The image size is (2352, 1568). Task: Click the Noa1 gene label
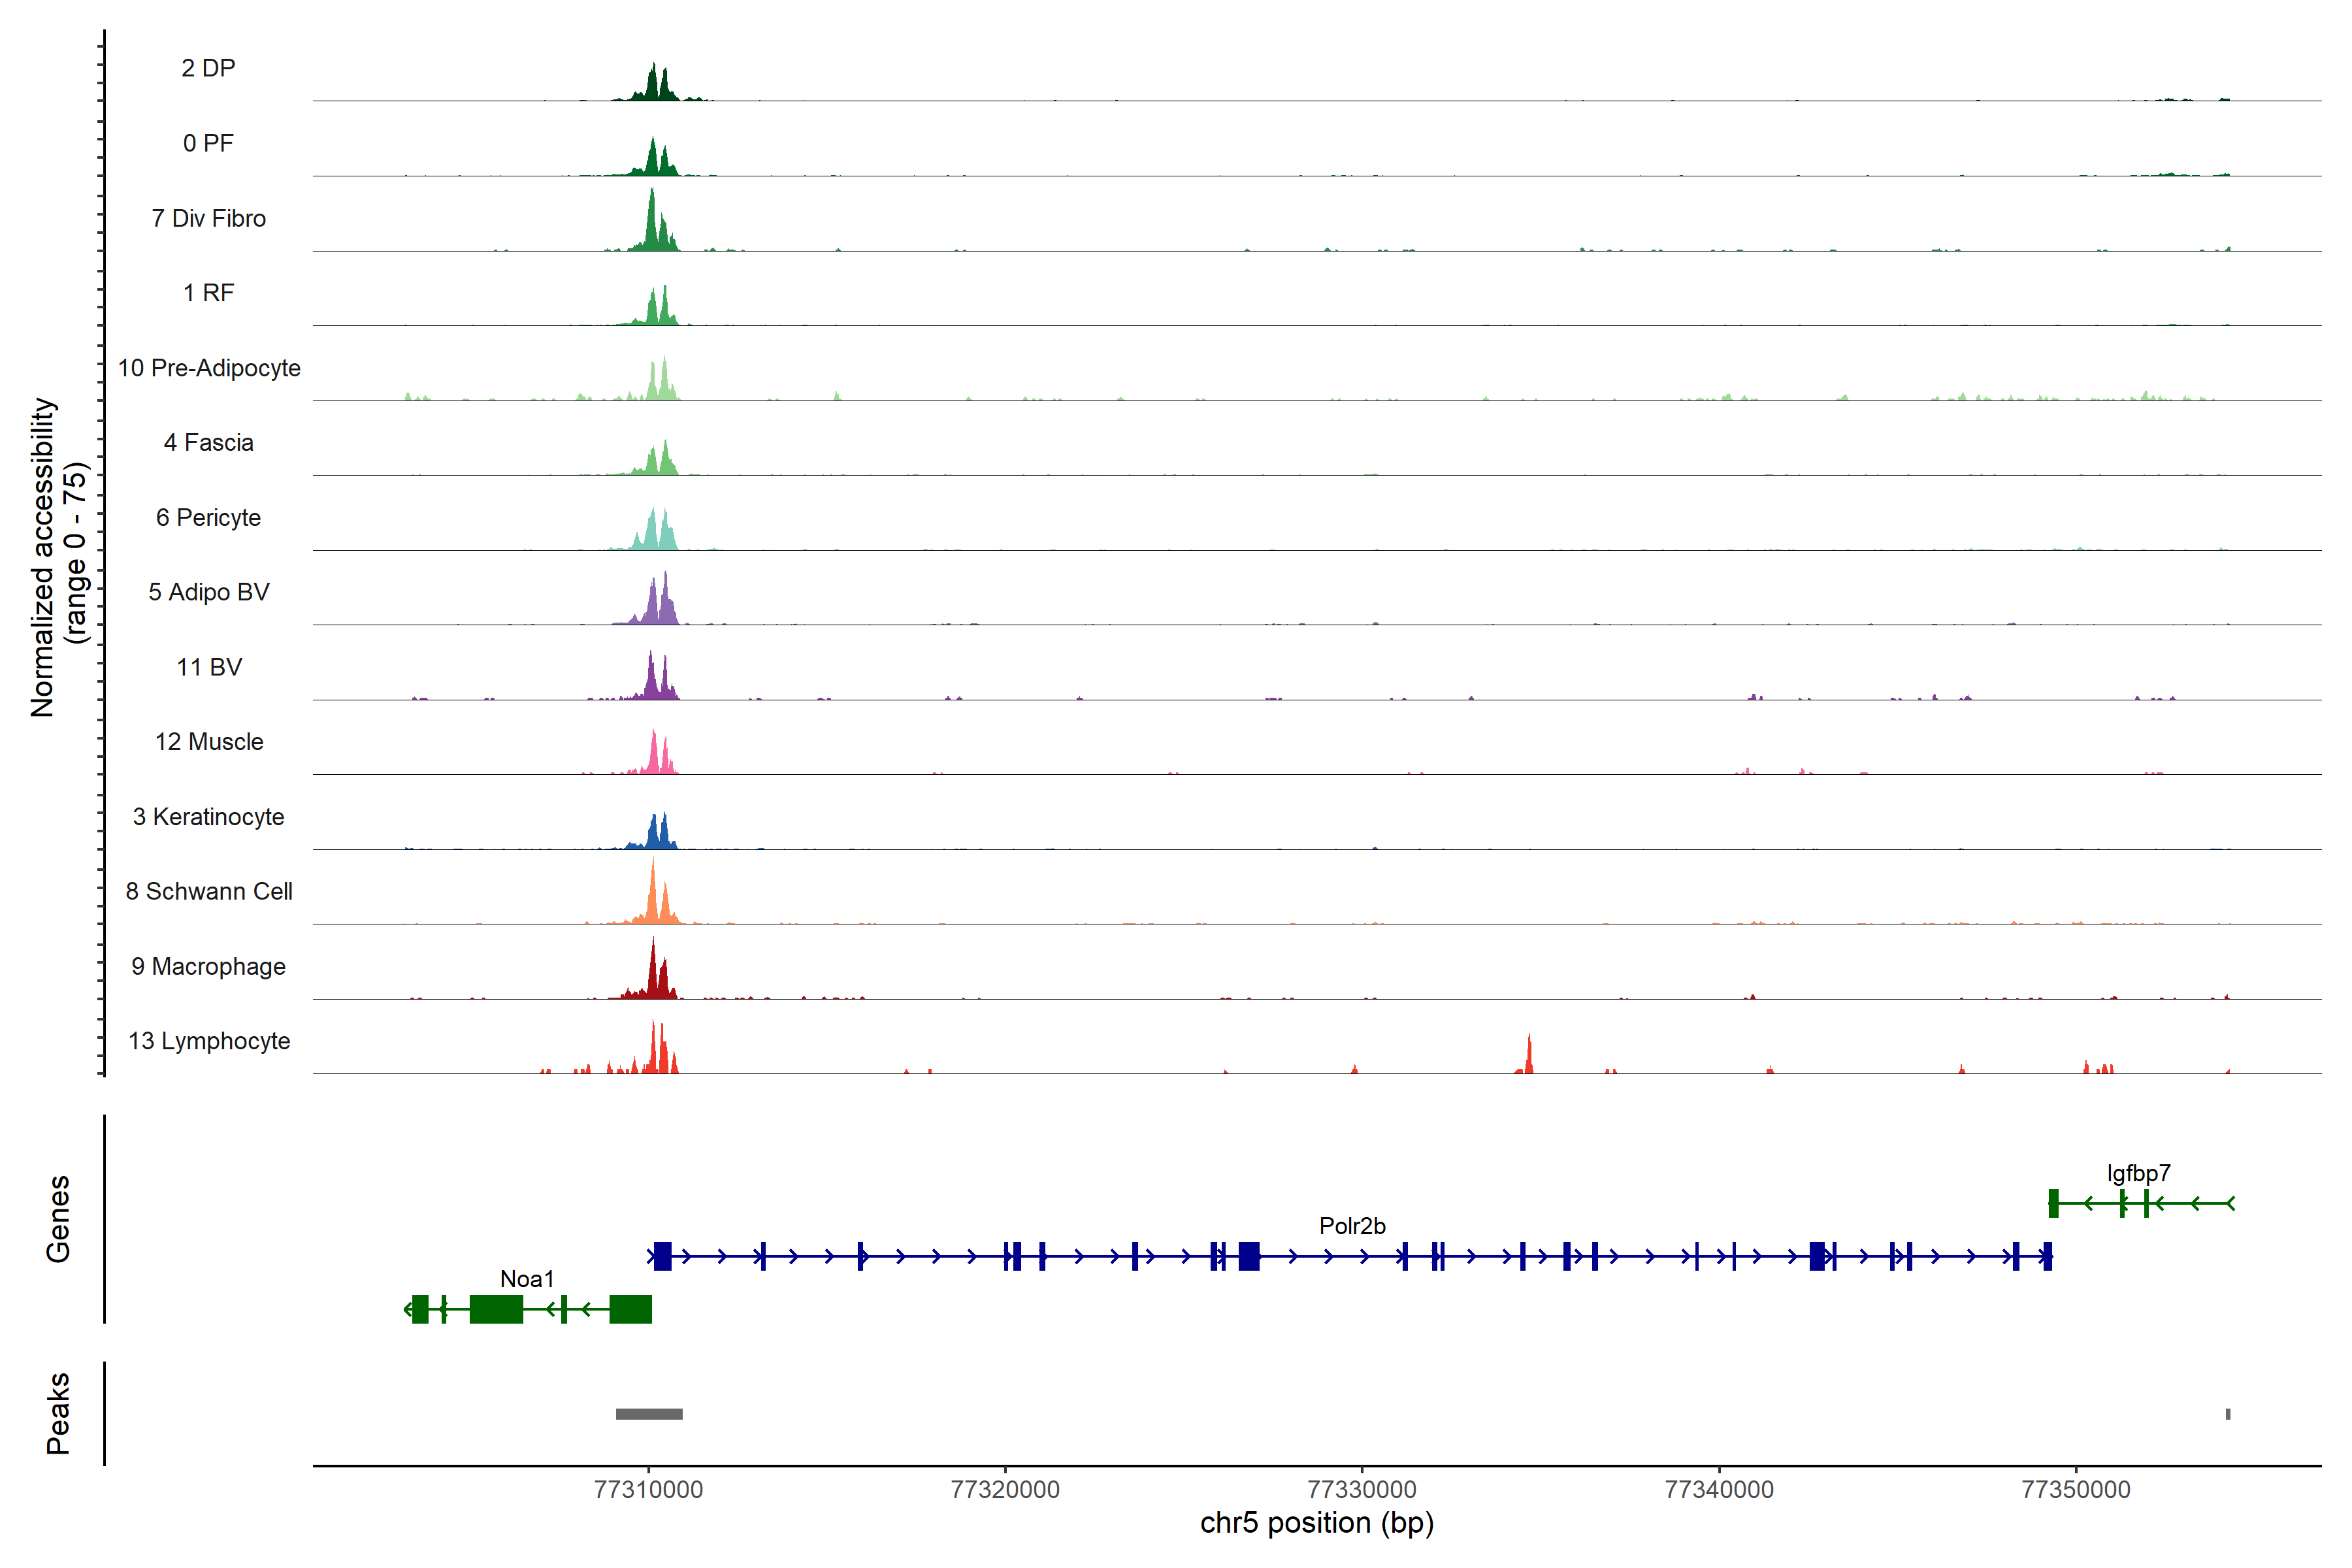click(527, 1279)
